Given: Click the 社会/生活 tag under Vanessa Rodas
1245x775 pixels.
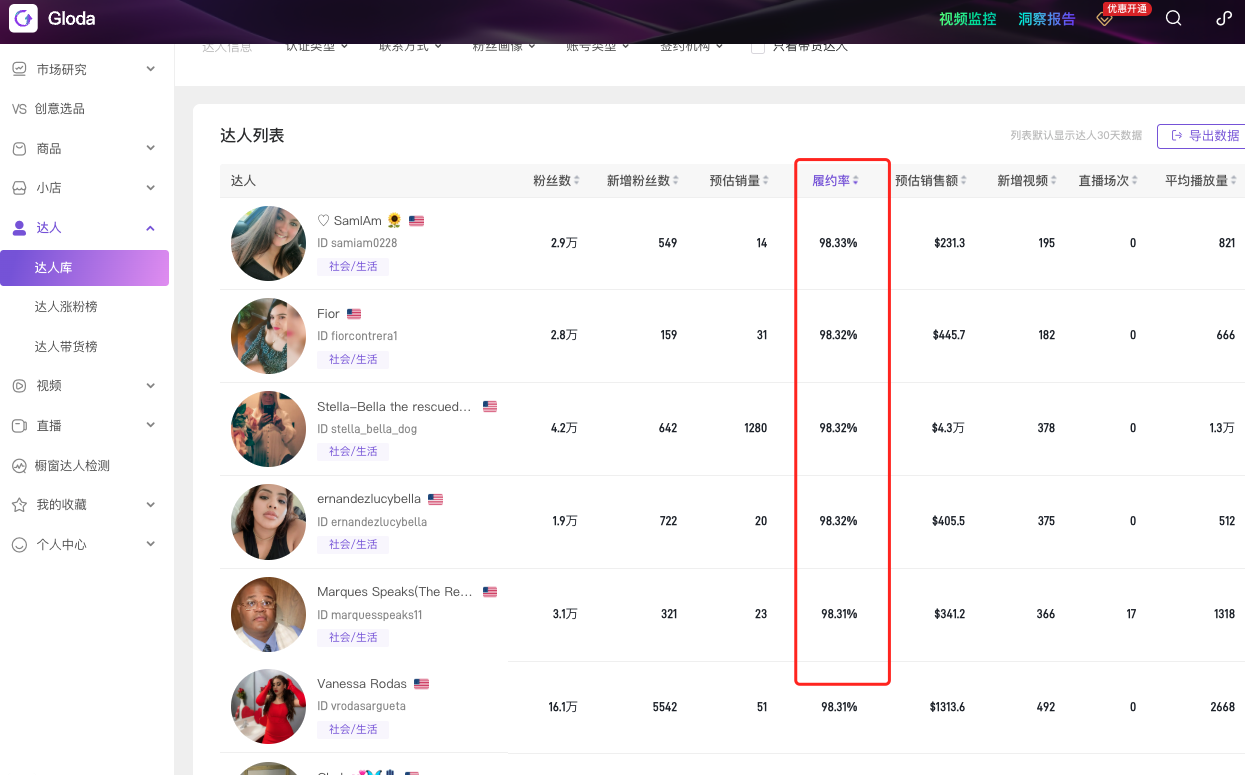Looking at the screenshot, I should (353, 729).
